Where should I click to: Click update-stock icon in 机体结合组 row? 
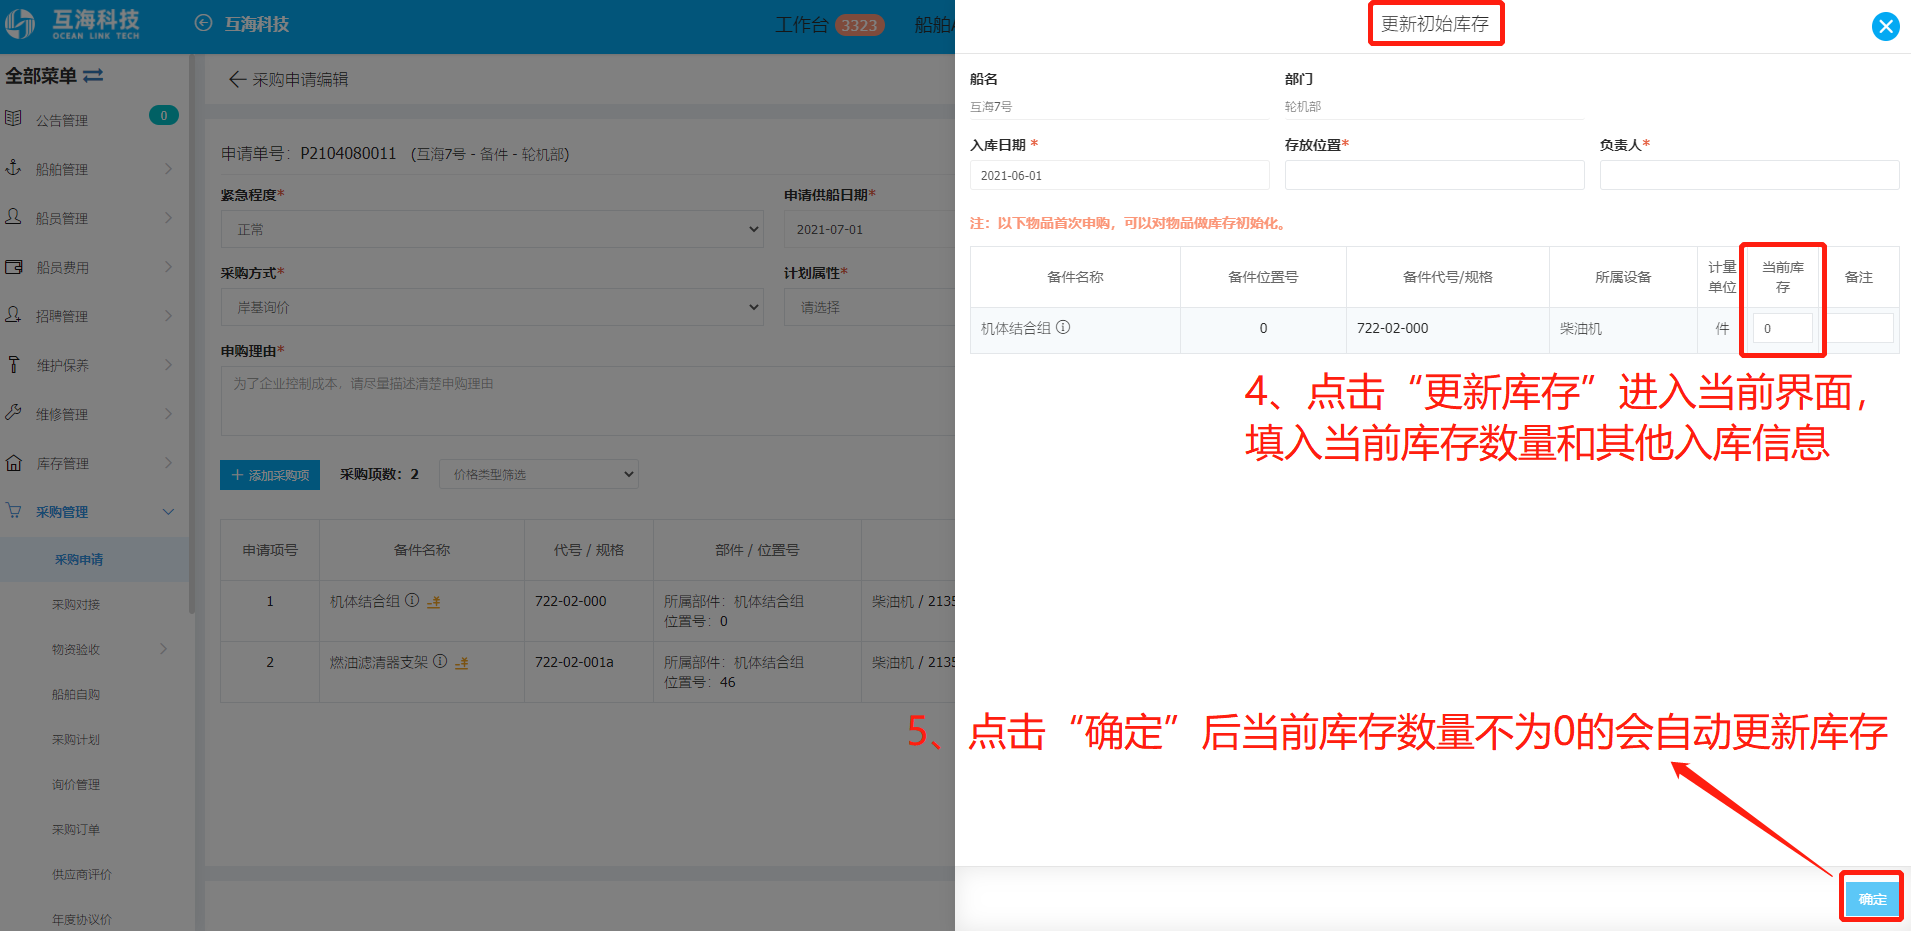pyautogui.click(x=434, y=602)
